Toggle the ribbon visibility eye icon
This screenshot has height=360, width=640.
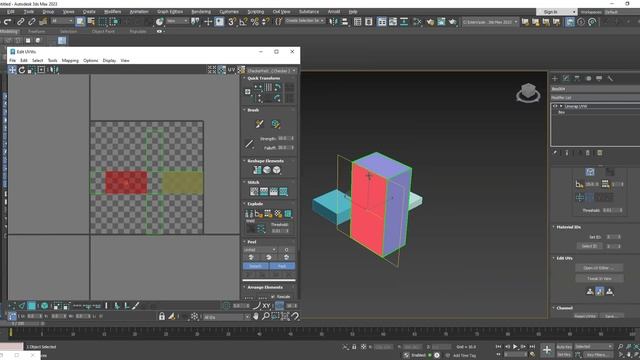coord(159,31)
